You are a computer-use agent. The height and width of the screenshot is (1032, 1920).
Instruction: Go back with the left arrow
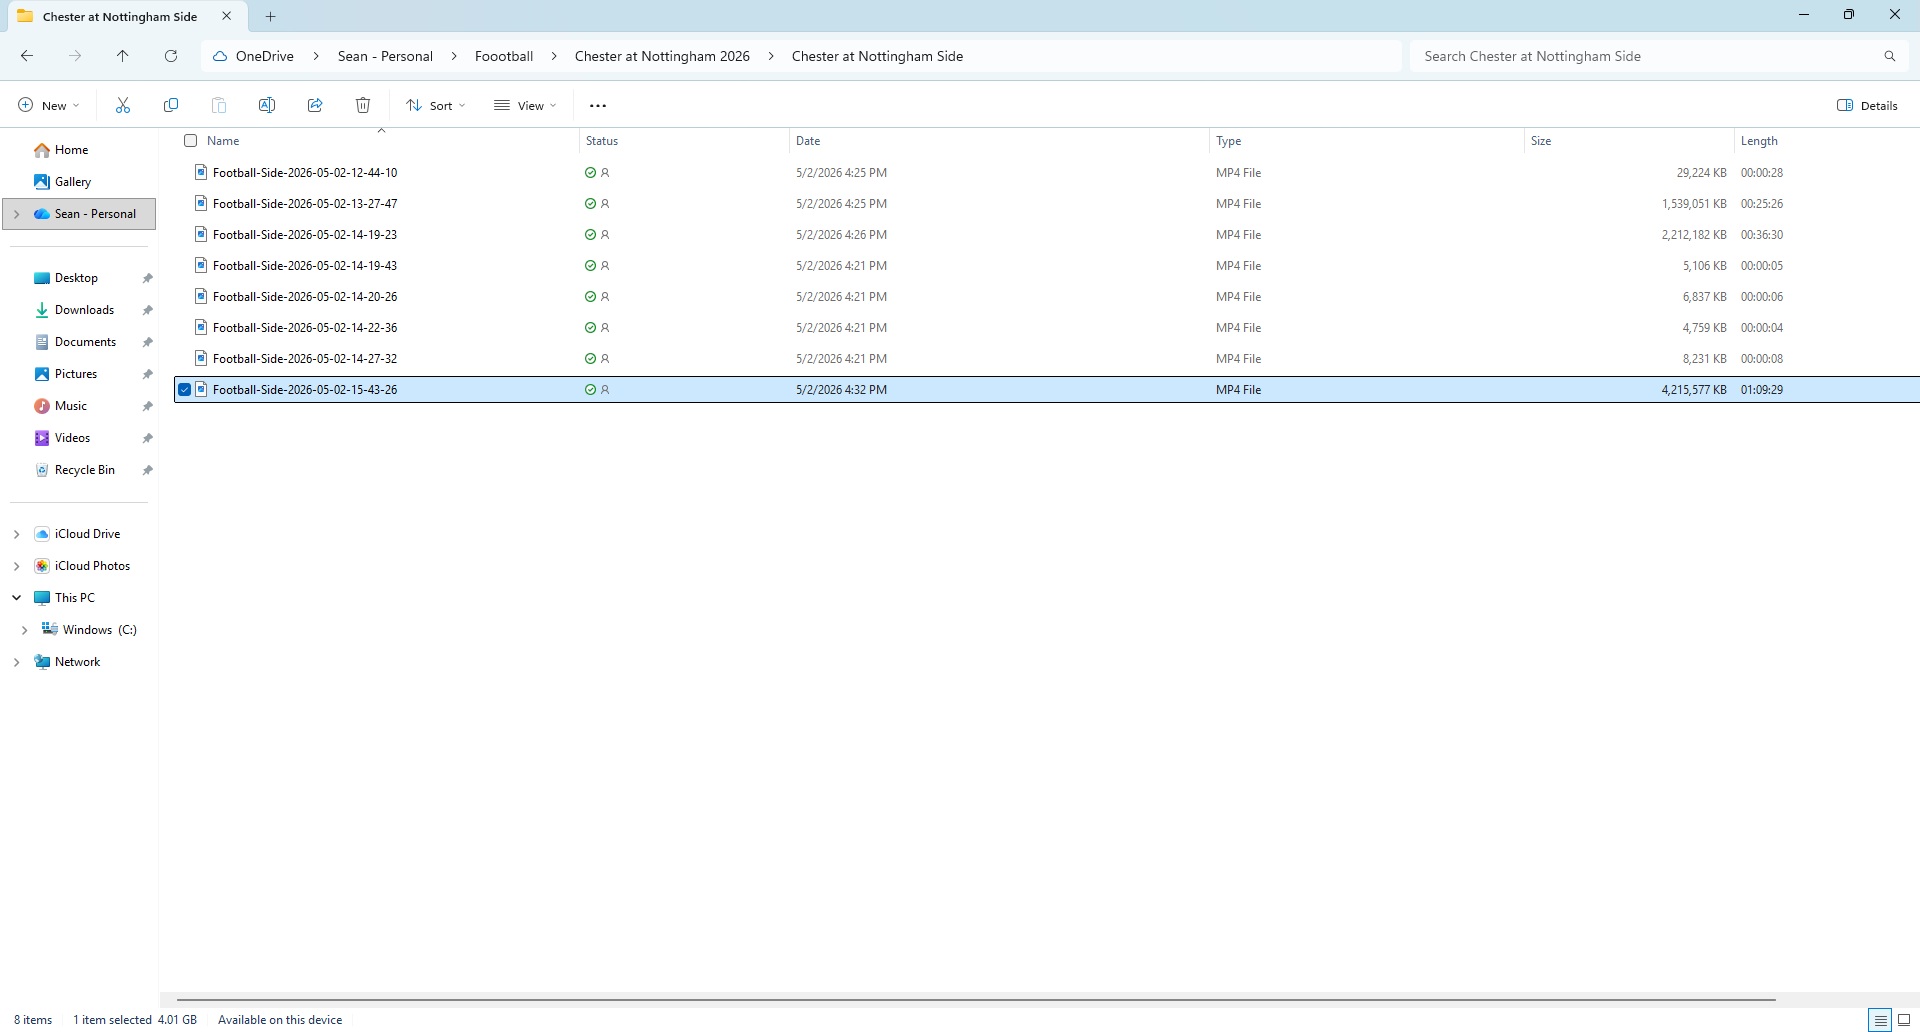[x=27, y=56]
